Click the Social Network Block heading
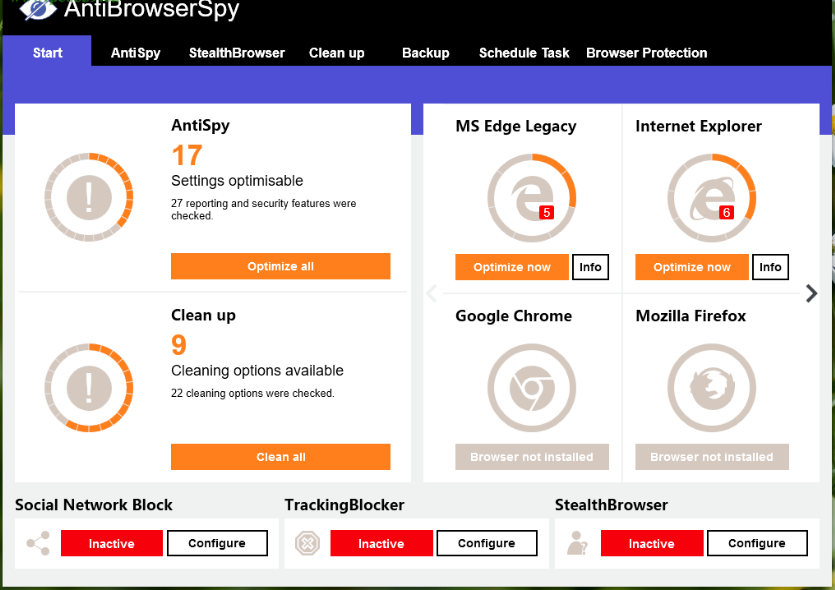 coord(94,505)
